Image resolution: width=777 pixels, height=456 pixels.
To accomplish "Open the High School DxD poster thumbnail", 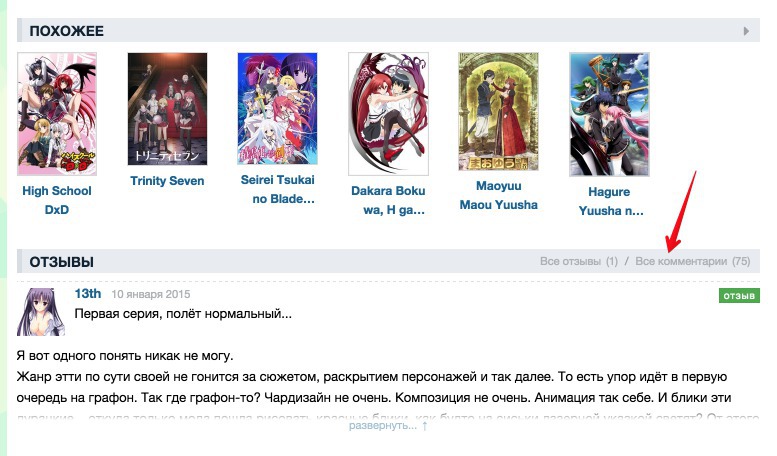I will click(x=57, y=114).
